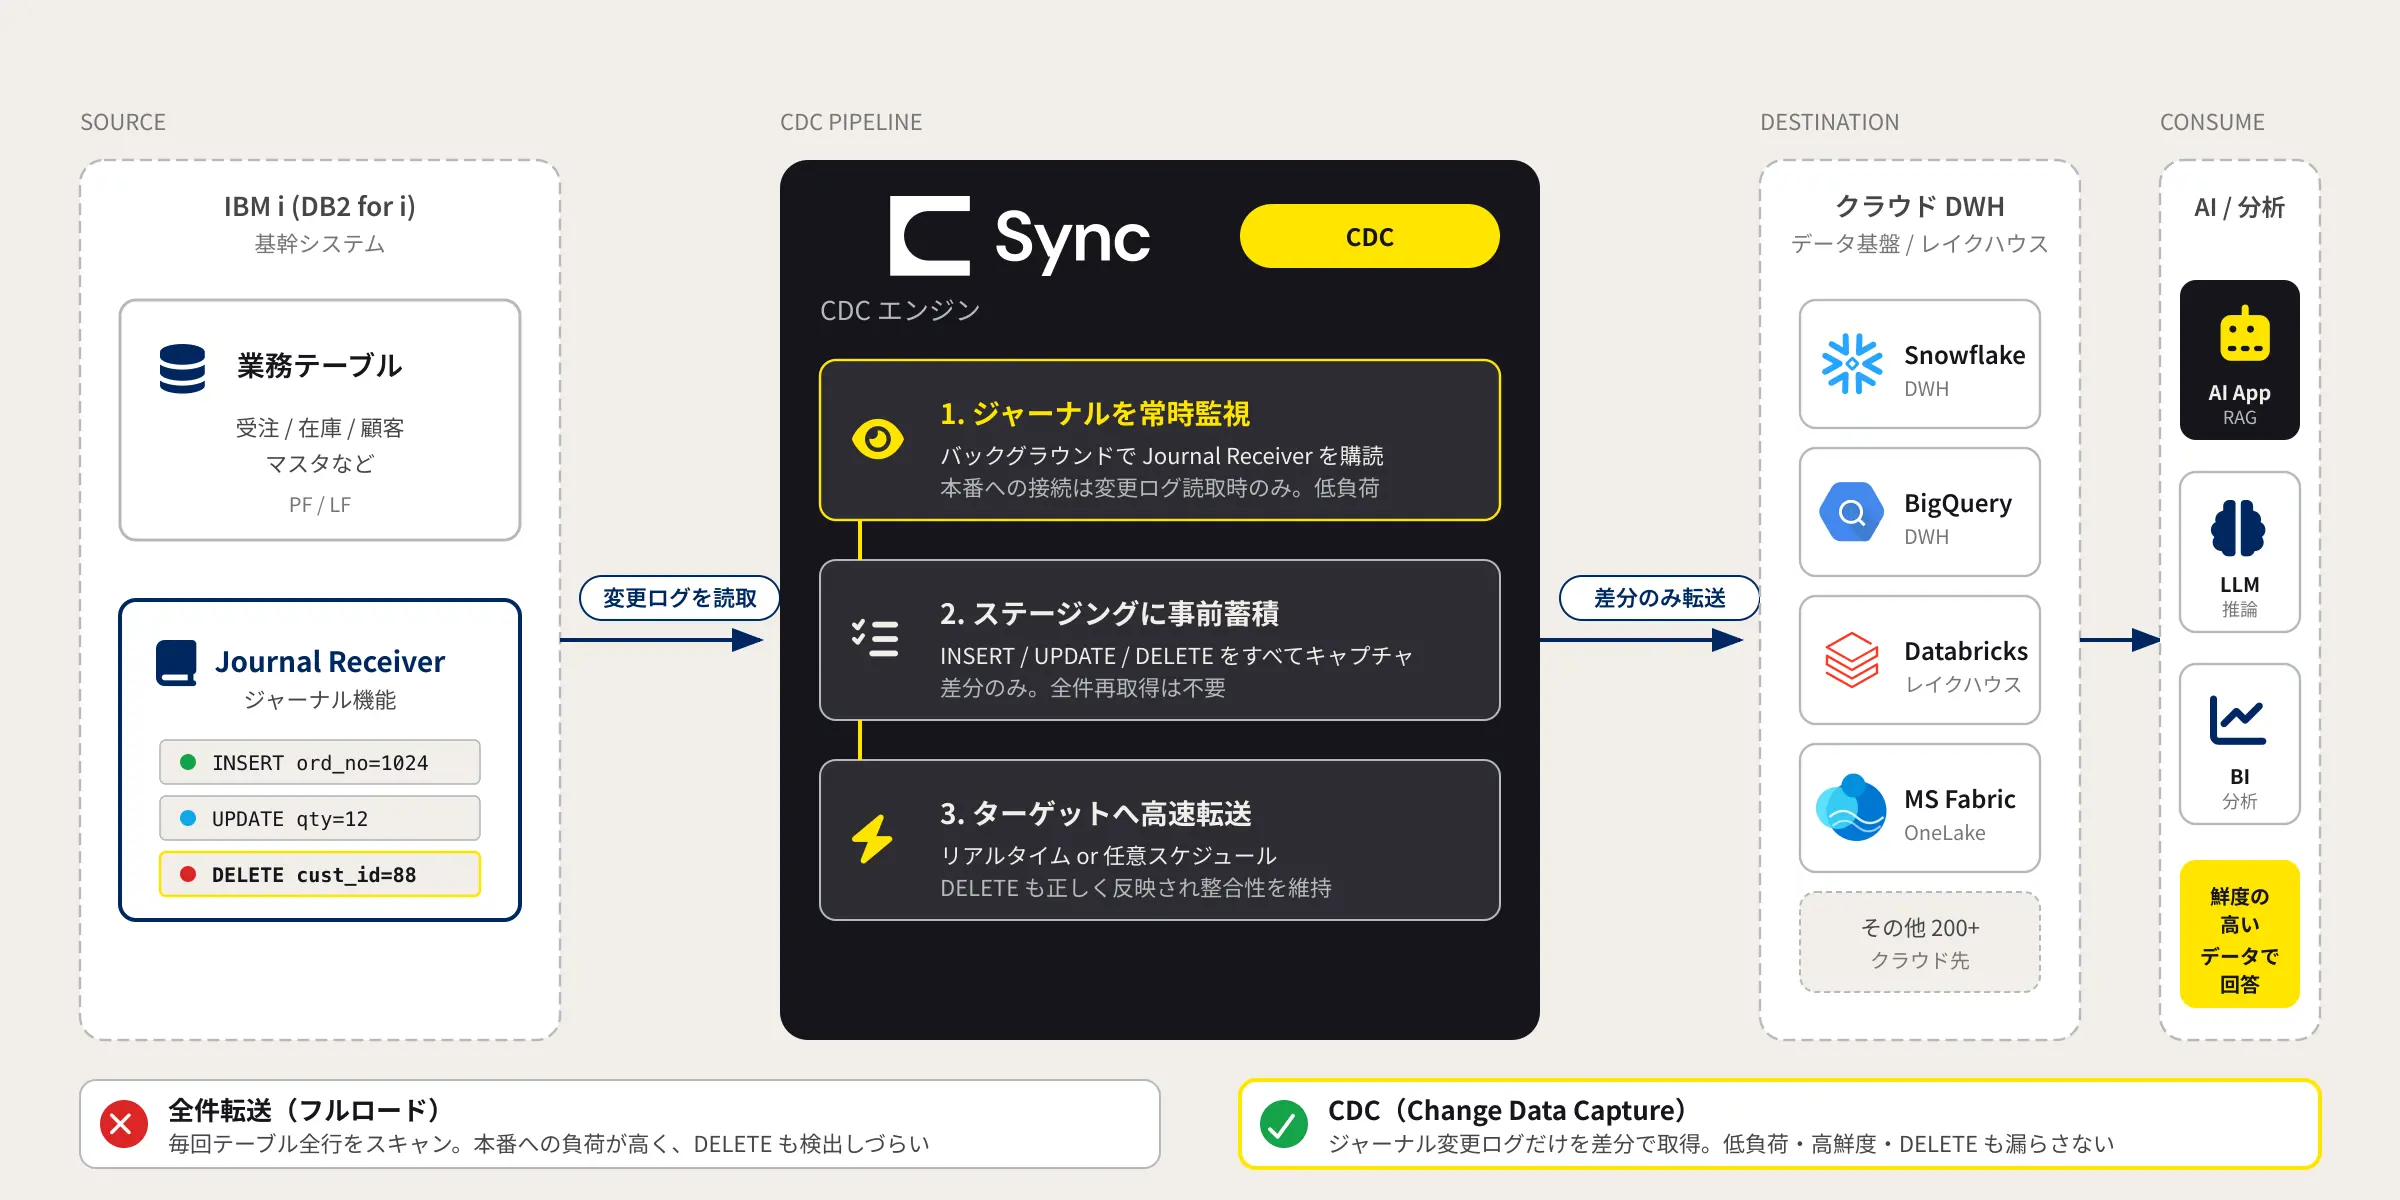2400x1200 pixels.
Task: Click the "OneLake" label text
Action: point(1945,833)
